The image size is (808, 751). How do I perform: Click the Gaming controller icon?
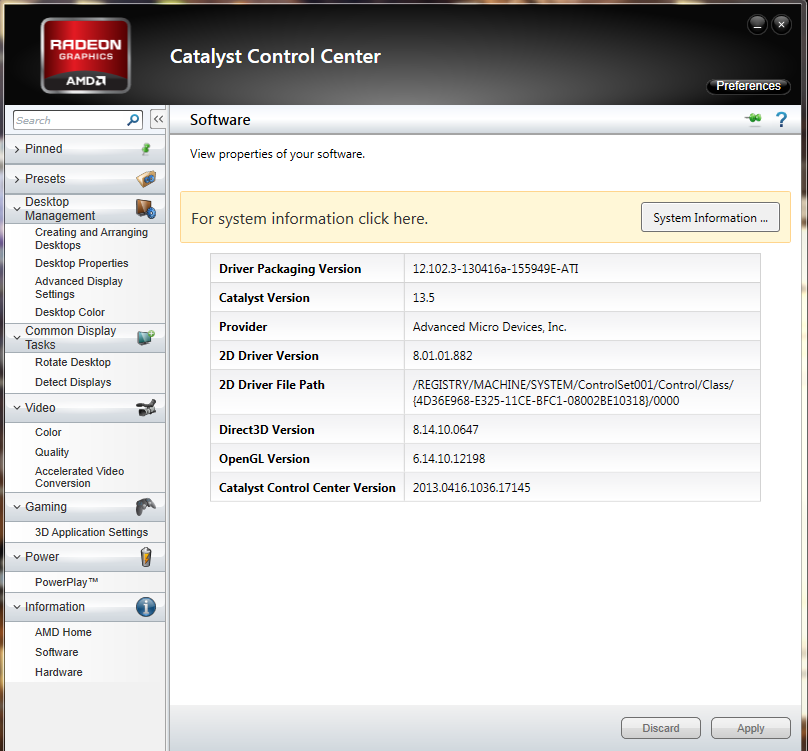pos(146,507)
